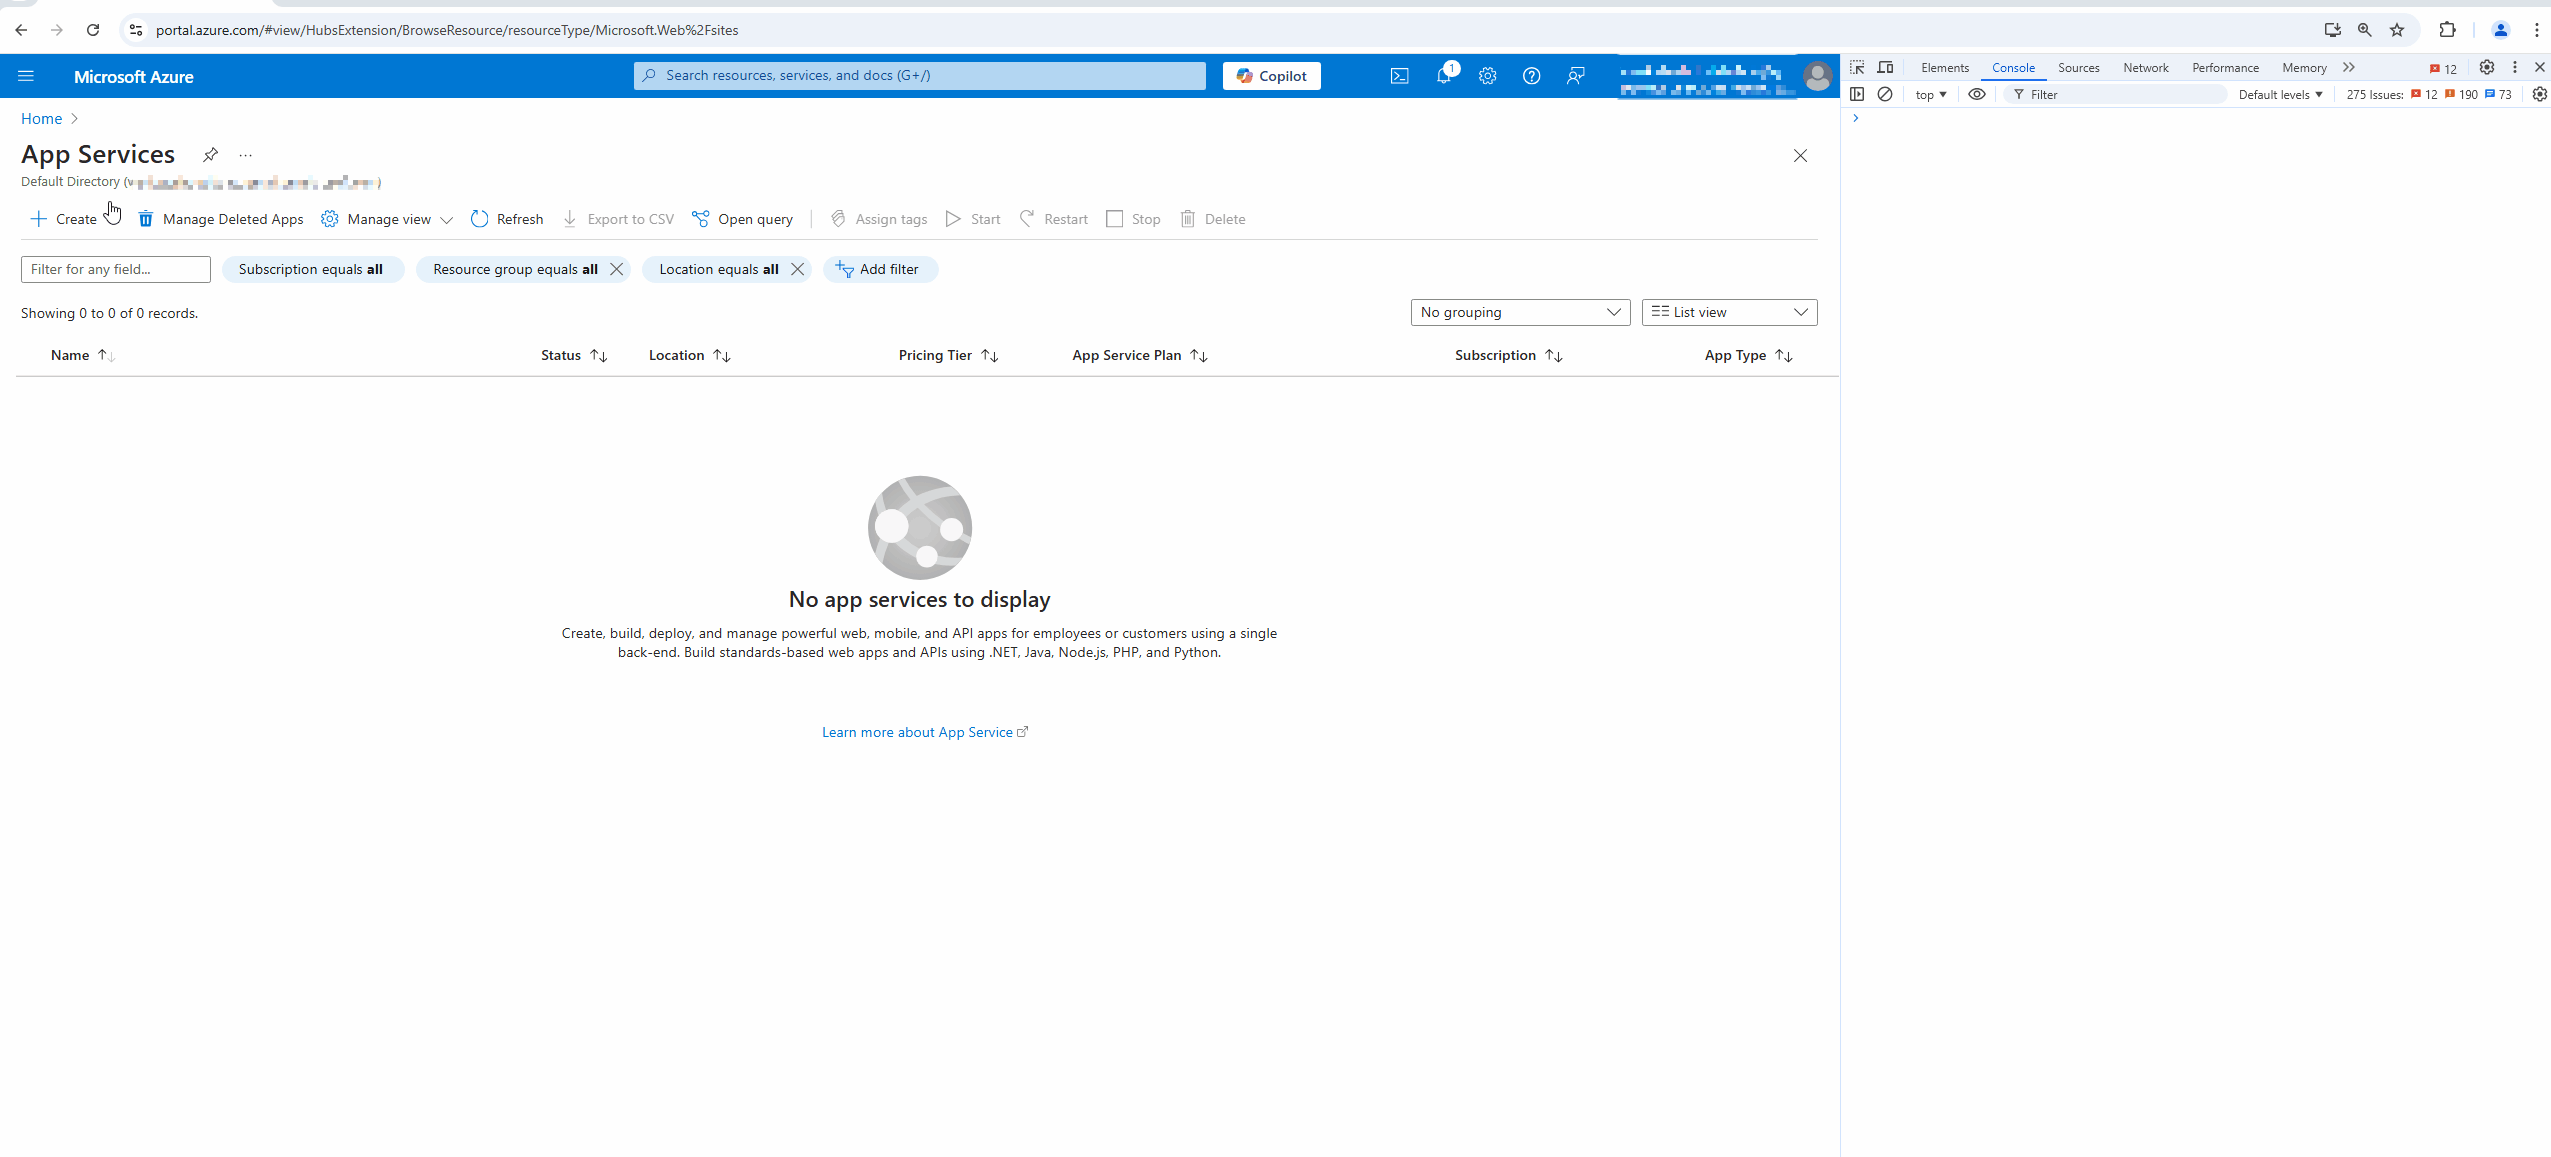The width and height of the screenshot is (2551, 1157).
Task: Open the notifications bell
Action: [x=1444, y=76]
